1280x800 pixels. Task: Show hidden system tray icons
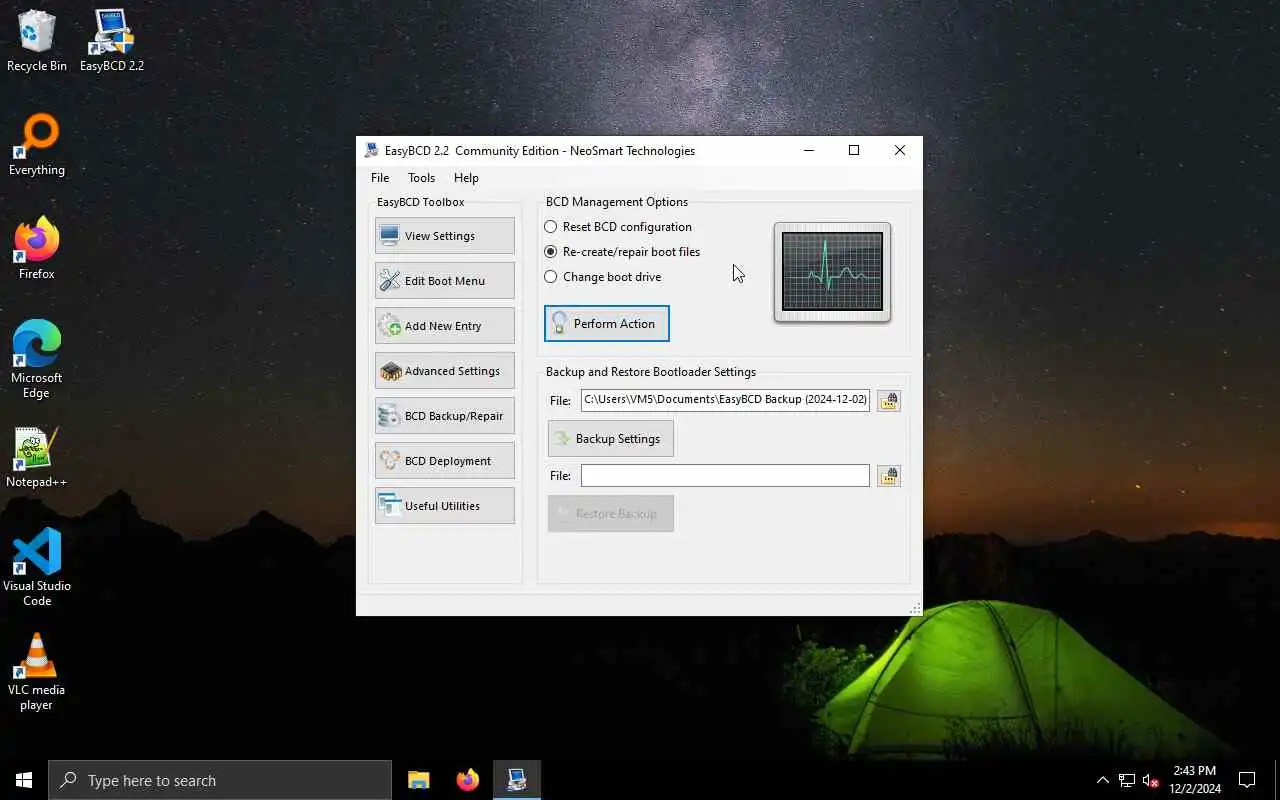pyautogui.click(x=1102, y=780)
